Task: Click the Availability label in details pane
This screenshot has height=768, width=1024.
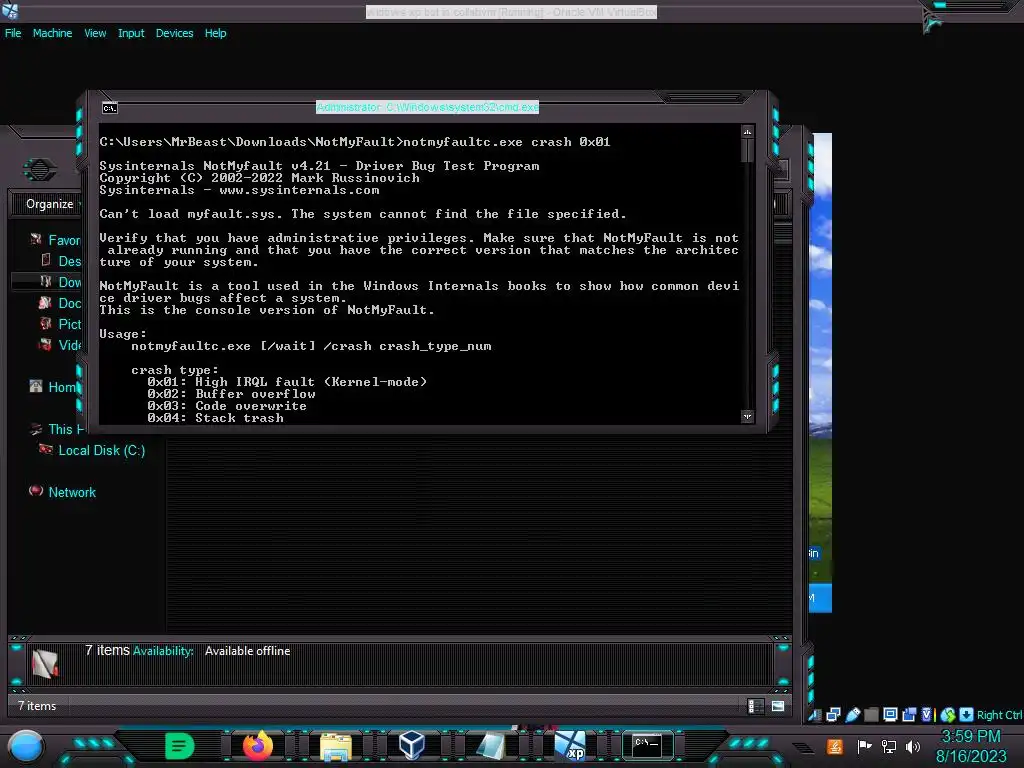Action: (x=163, y=651)
